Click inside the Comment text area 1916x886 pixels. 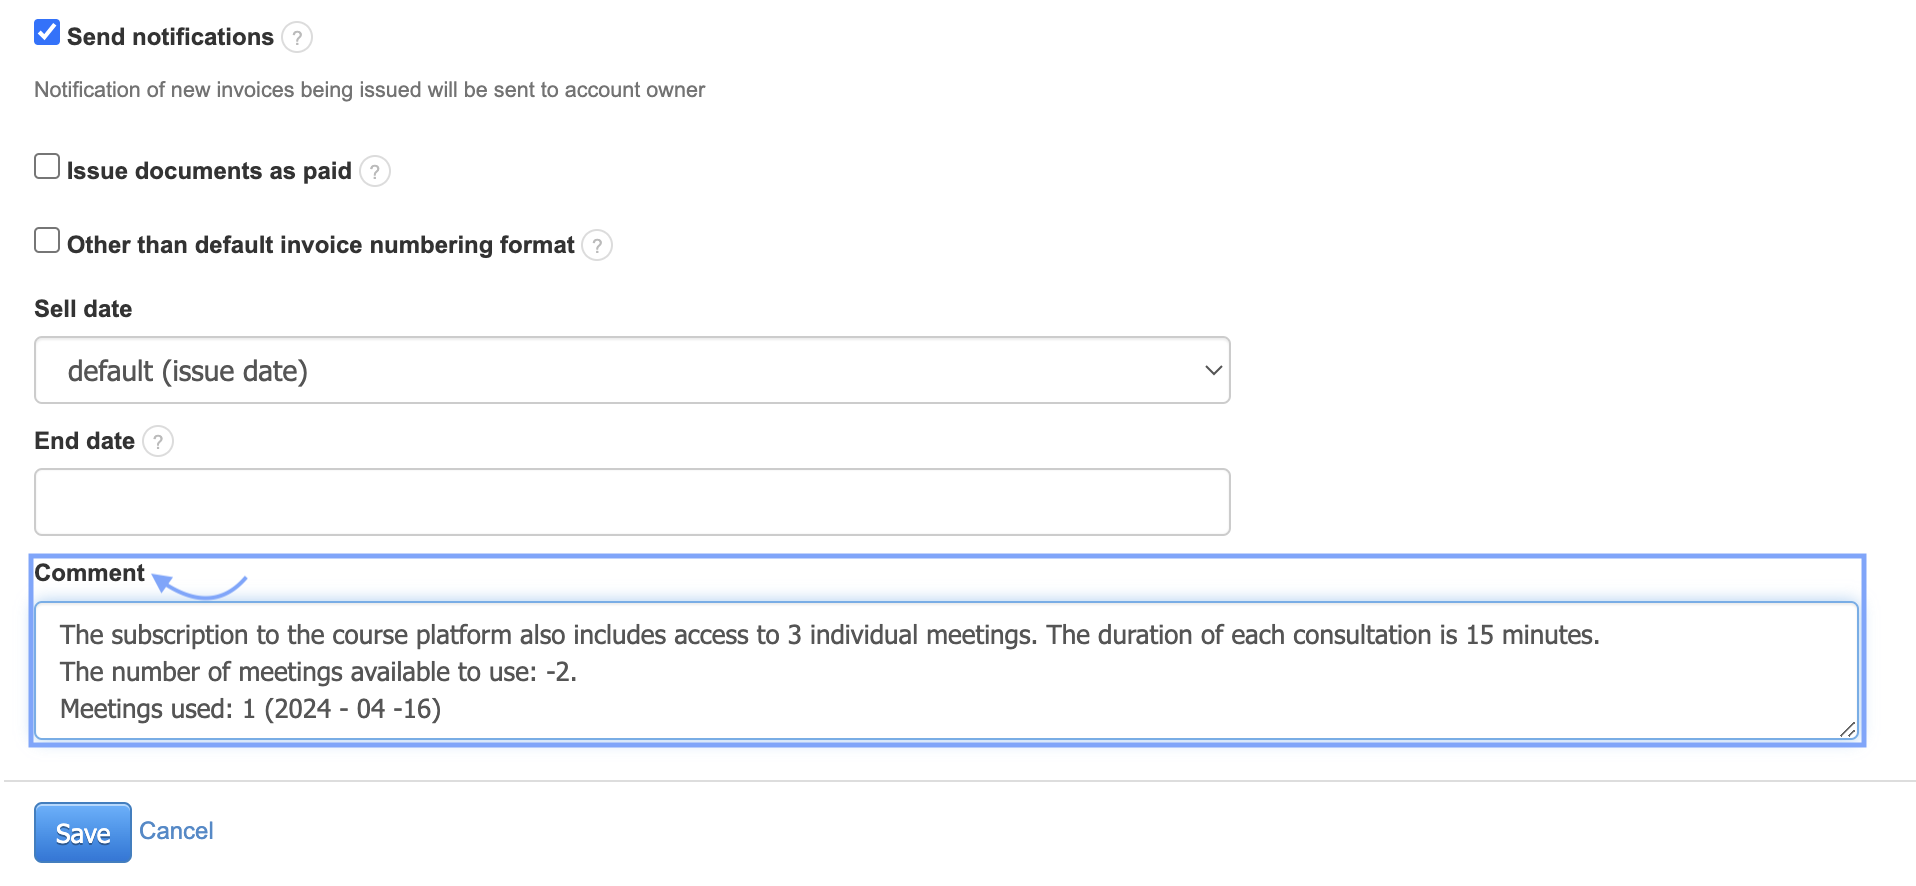(946, 672)
